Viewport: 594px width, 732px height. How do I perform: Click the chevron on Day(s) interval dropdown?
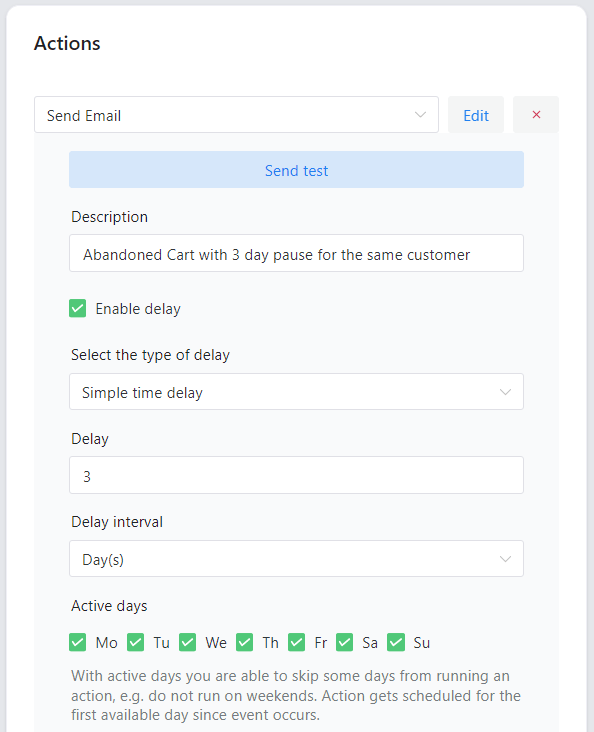(505, 559)
